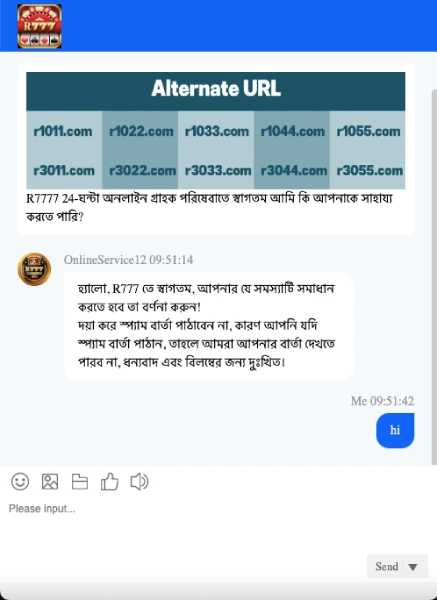Viewport: 437px width, 600px height.
Task: Open the r1011.com alternate URL
Action: point(63,132)
